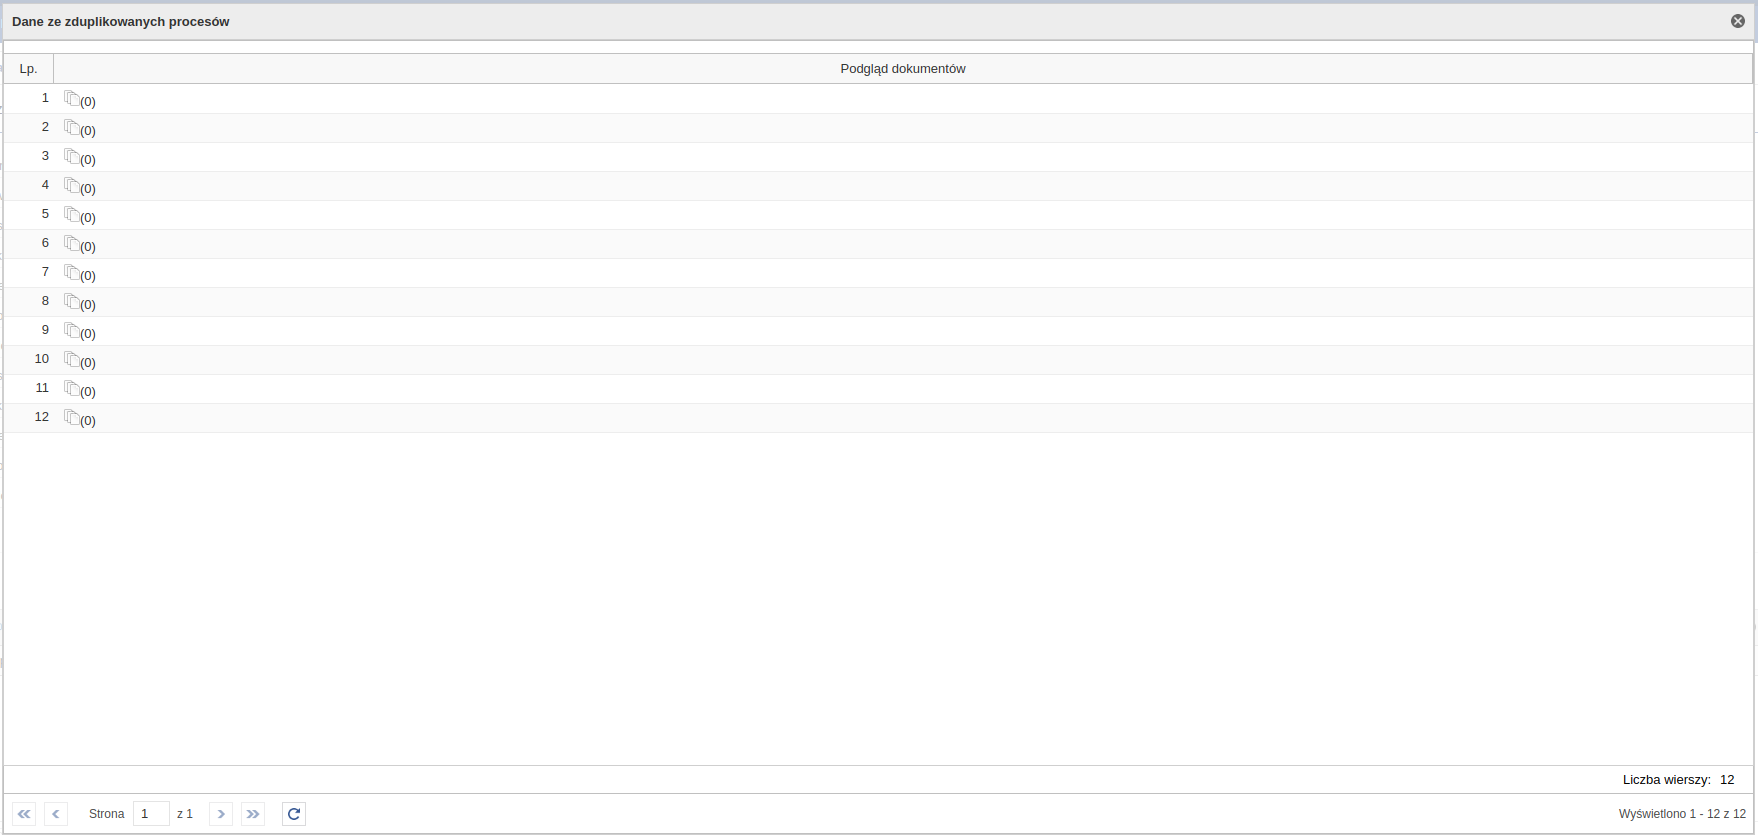
Task: Select row number 1 cell
Action: [x=28, y=98]
